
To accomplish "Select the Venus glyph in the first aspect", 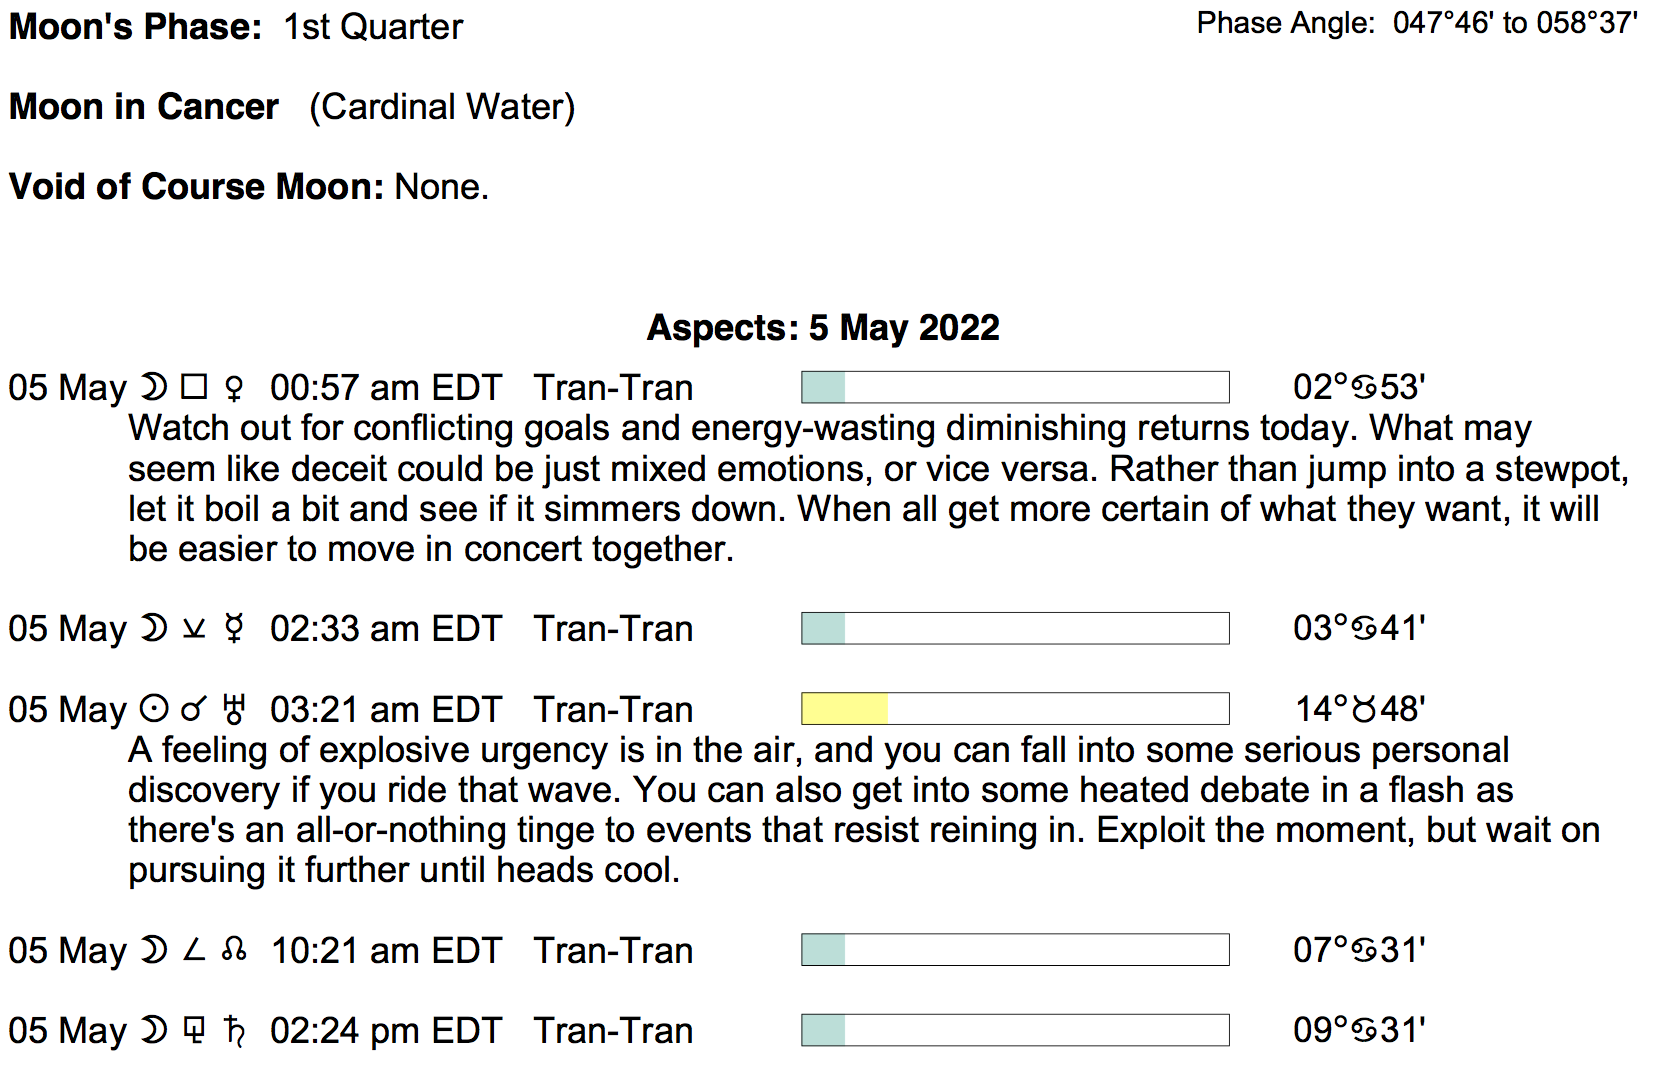I will [234, 388].
